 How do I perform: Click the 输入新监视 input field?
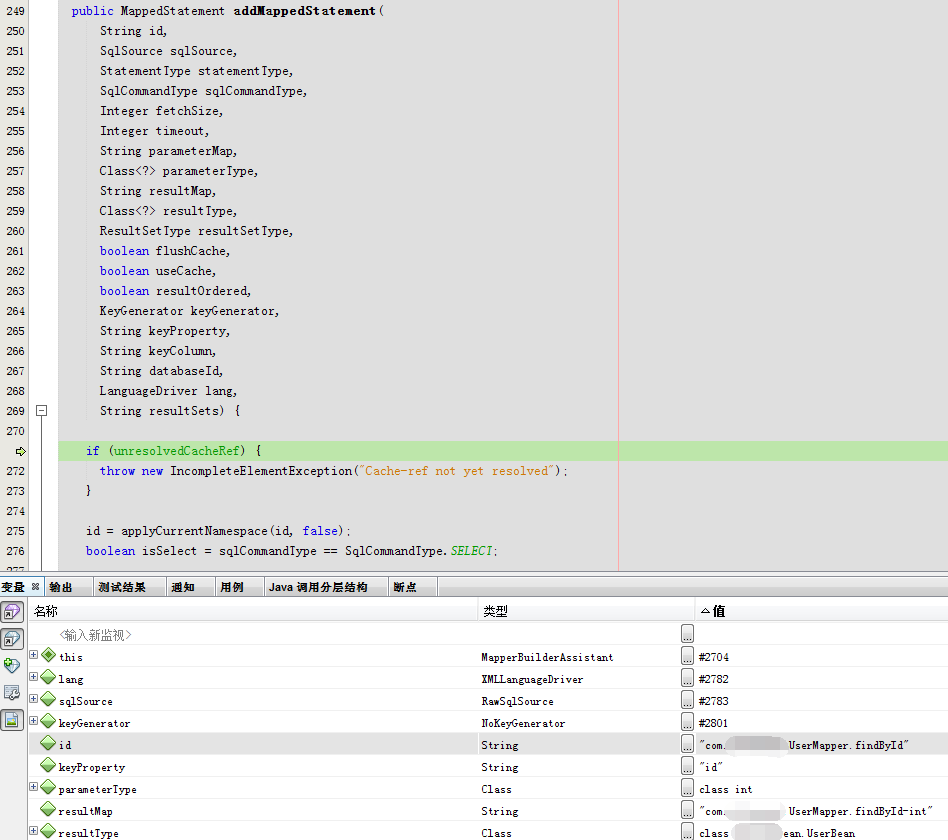click(x=95, y=635)
